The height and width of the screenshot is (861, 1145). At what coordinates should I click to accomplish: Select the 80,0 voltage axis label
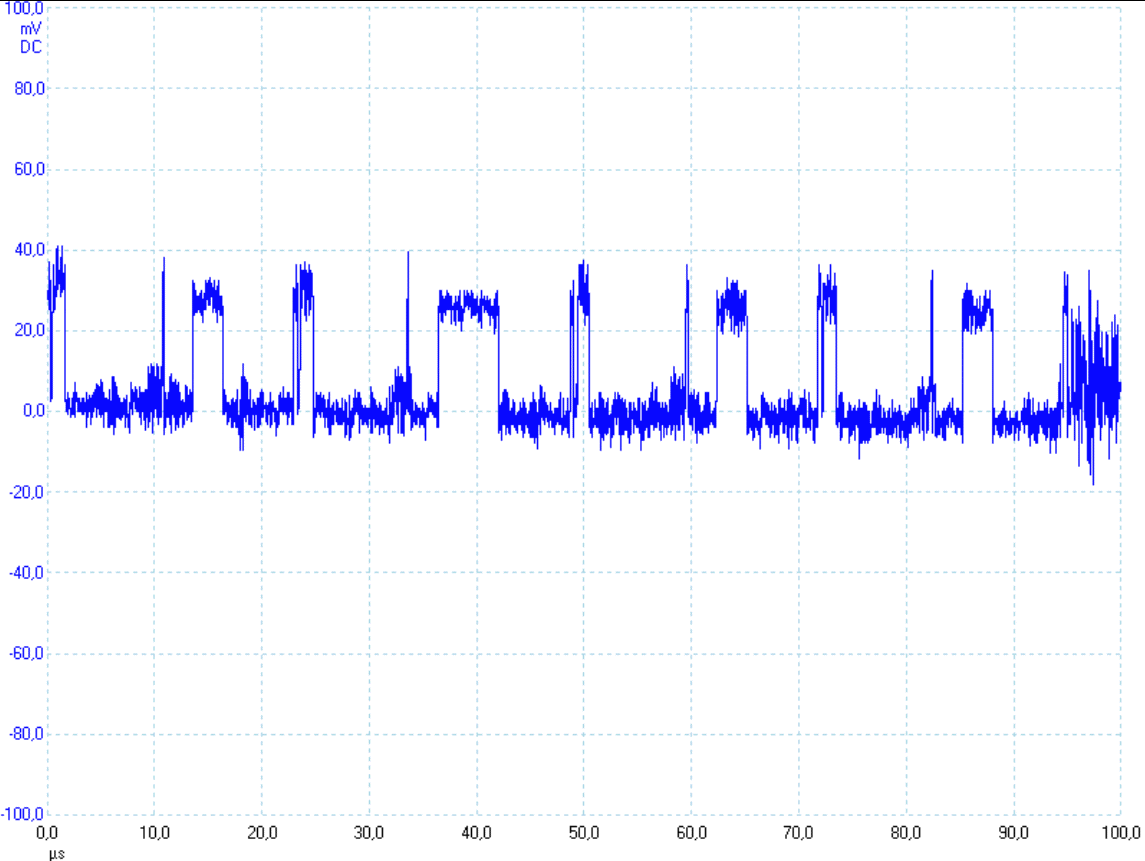coord(29,88)
